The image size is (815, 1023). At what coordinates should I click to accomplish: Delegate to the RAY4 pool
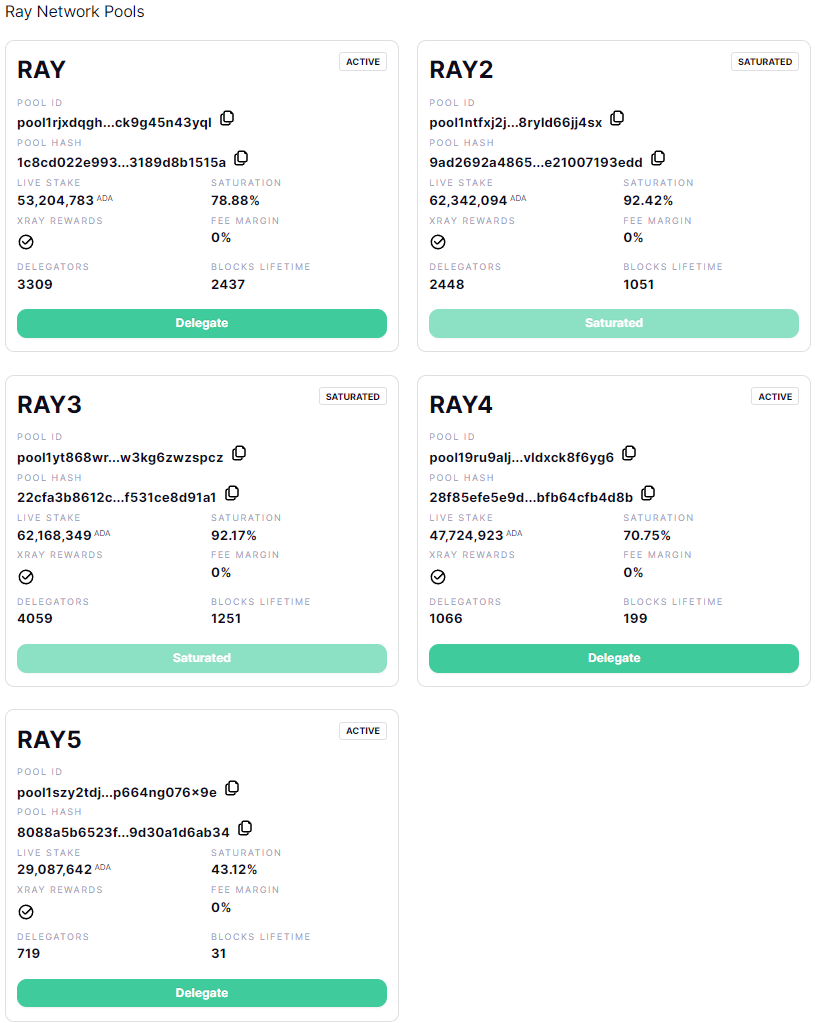coord(613,658)
